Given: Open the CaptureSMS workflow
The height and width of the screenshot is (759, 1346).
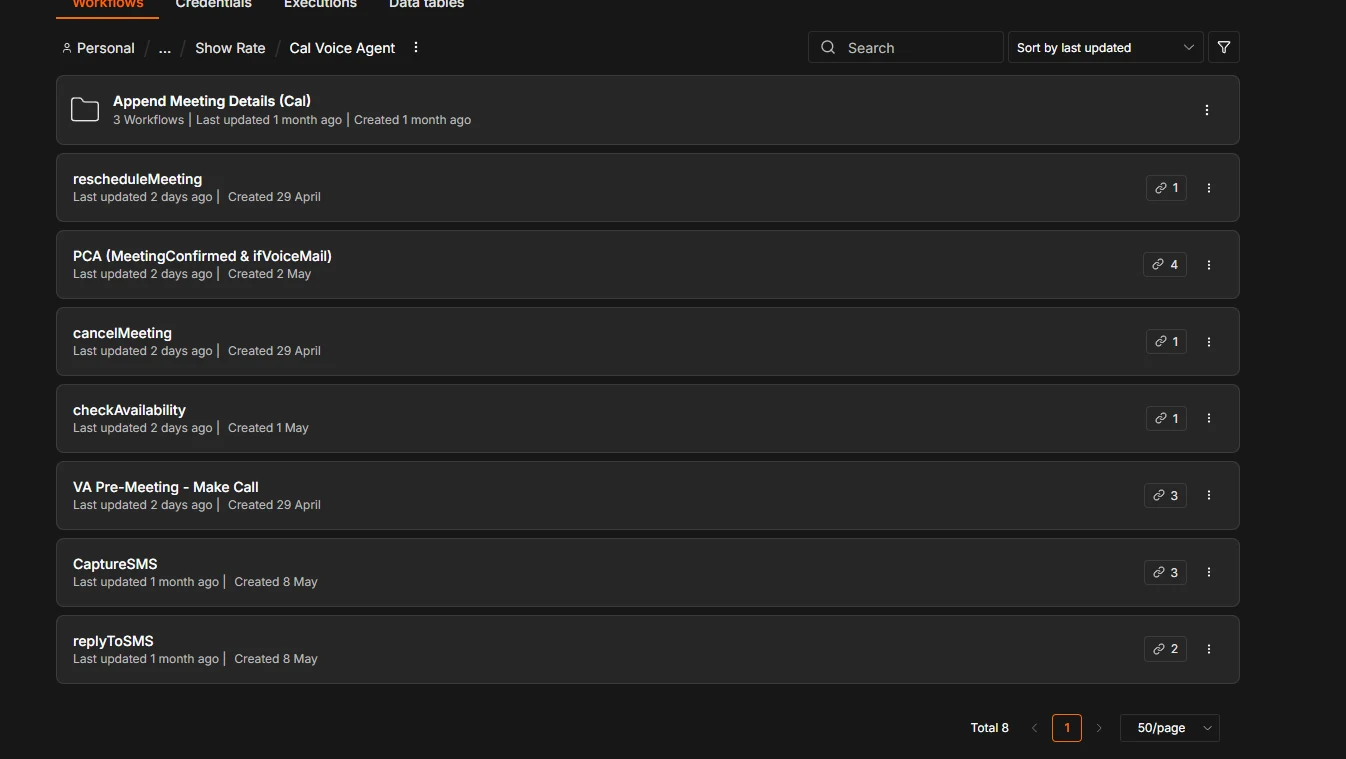Looking at the screenshot, I should (648, 573).
